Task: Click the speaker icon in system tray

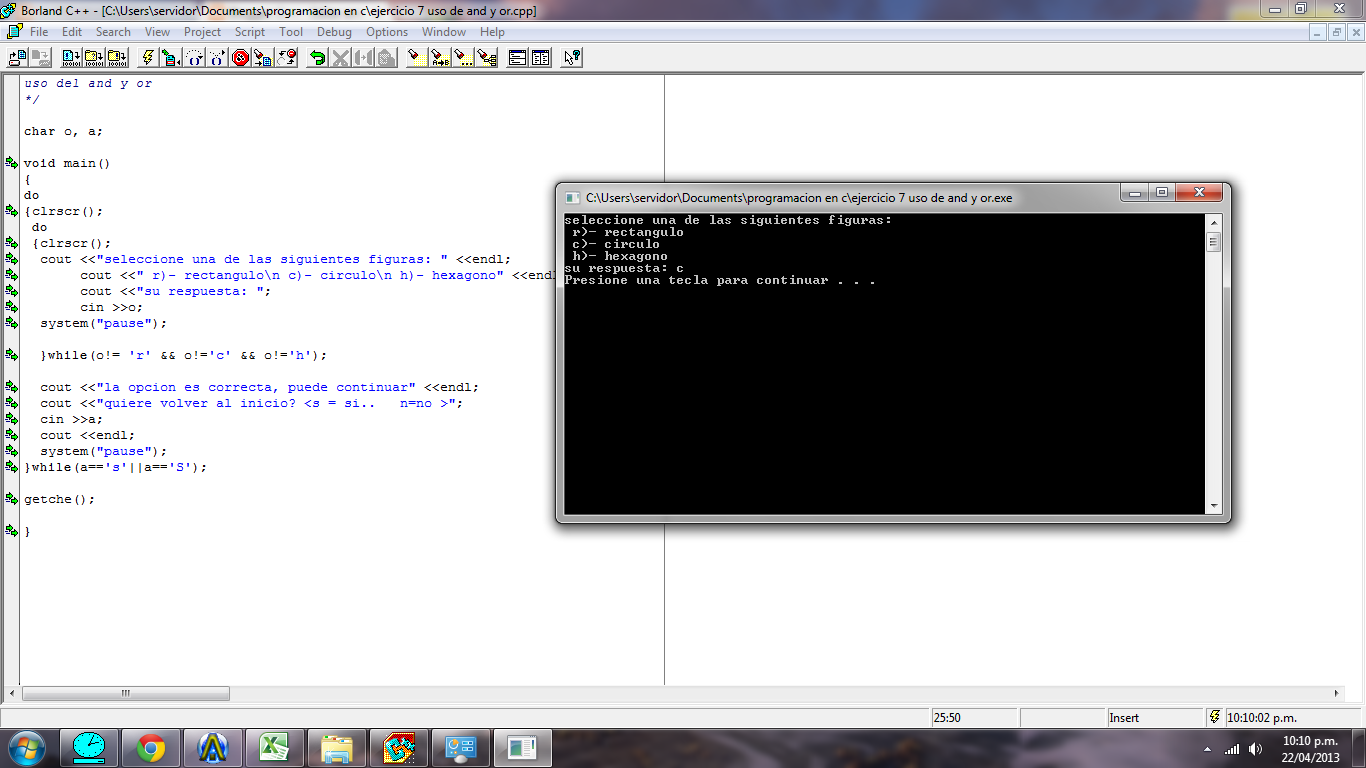Action: [1254, 750]
